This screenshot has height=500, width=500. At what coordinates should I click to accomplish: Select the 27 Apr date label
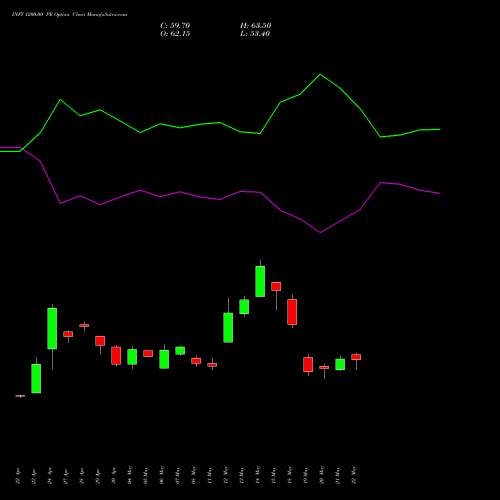click(66, 477)
